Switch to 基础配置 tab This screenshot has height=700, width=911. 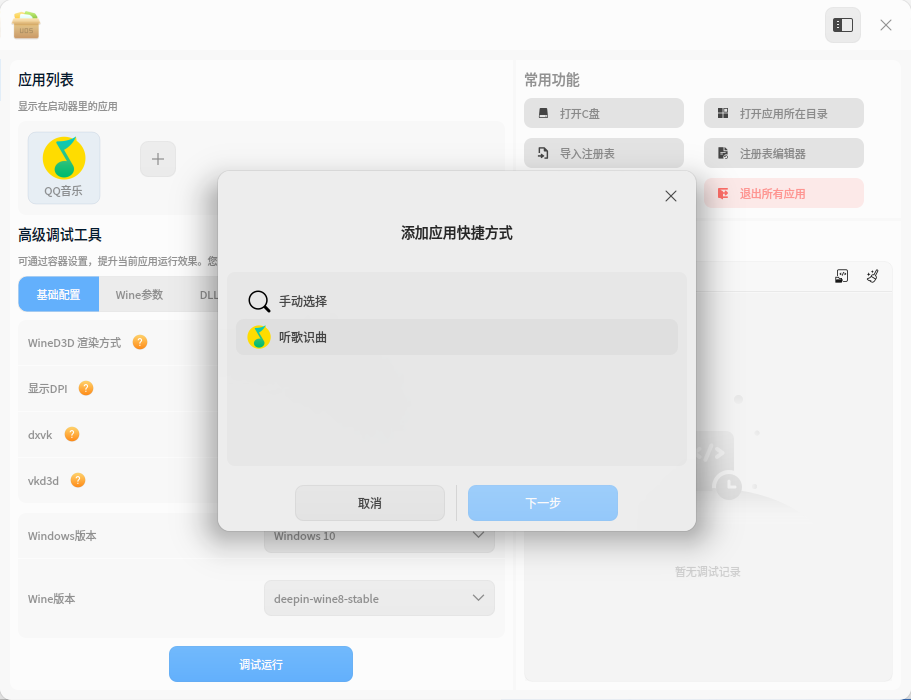coord(59,295)
